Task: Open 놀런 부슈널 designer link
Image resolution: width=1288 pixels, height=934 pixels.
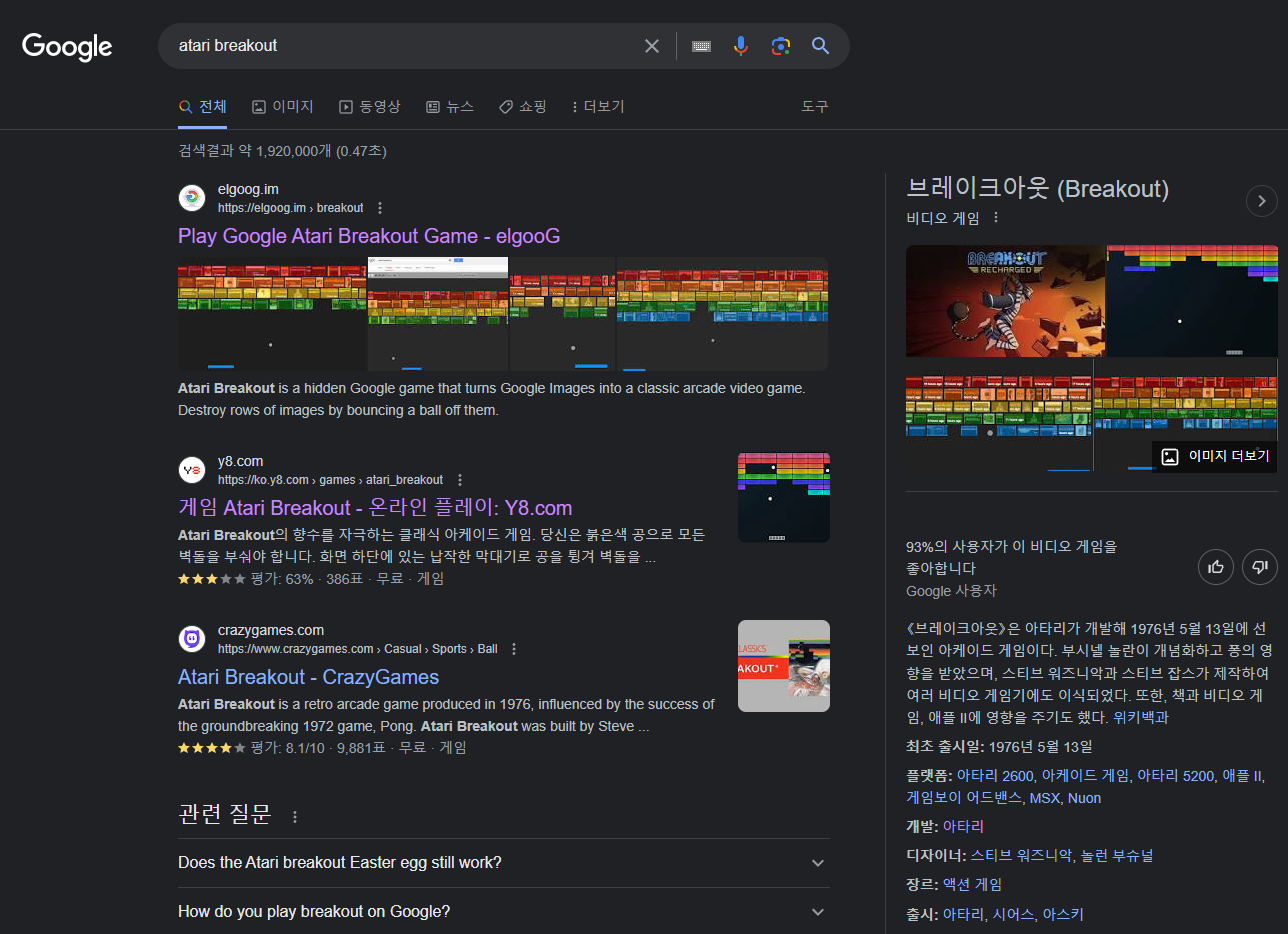Action: pyautogui.click(x=1118, y=855)
